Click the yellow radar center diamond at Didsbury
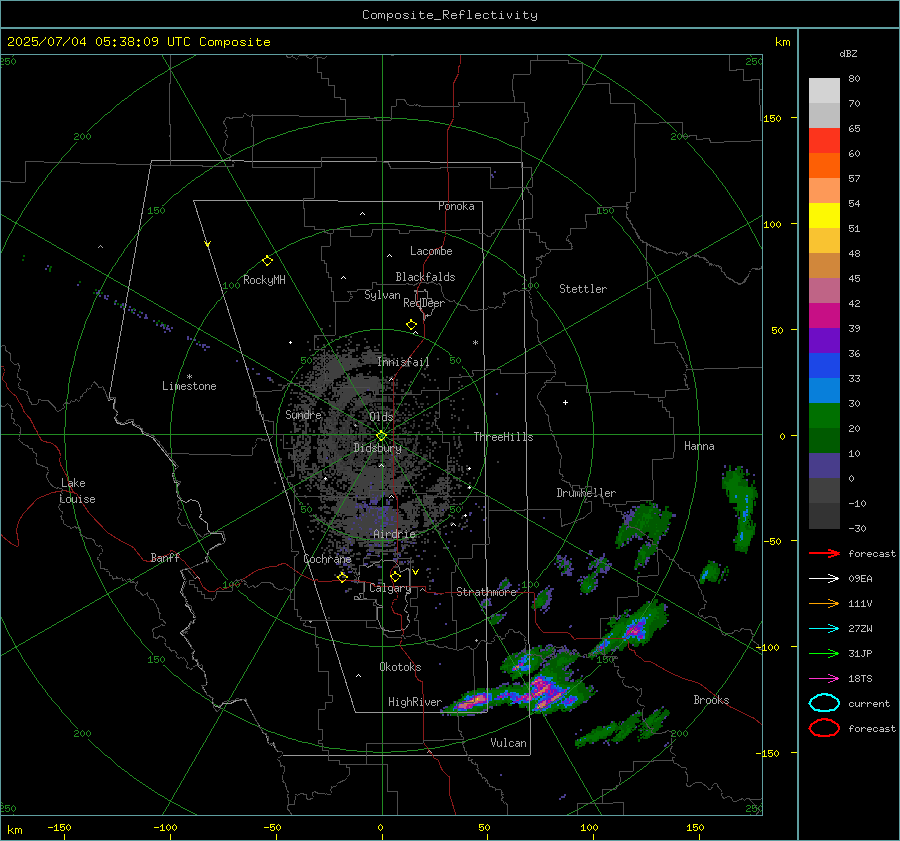This screenshot has height=841, width=900. tap(382, 436)
